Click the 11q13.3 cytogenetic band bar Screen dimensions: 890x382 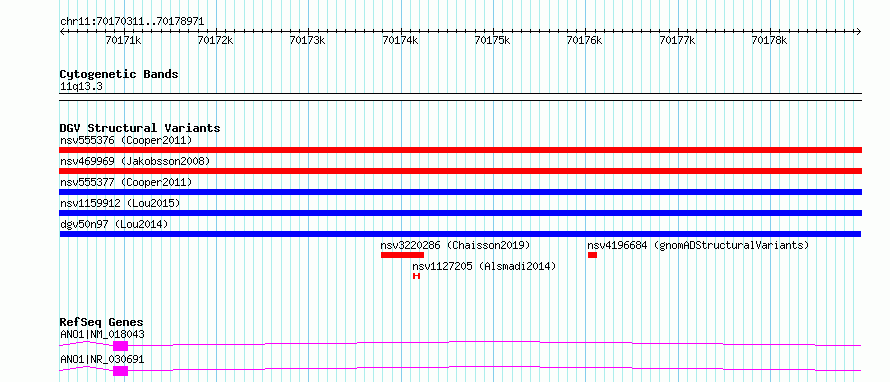[460, 96]
